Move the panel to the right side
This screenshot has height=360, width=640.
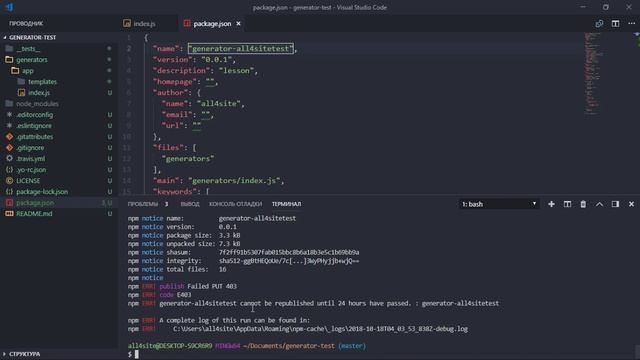tap(615, 204)
